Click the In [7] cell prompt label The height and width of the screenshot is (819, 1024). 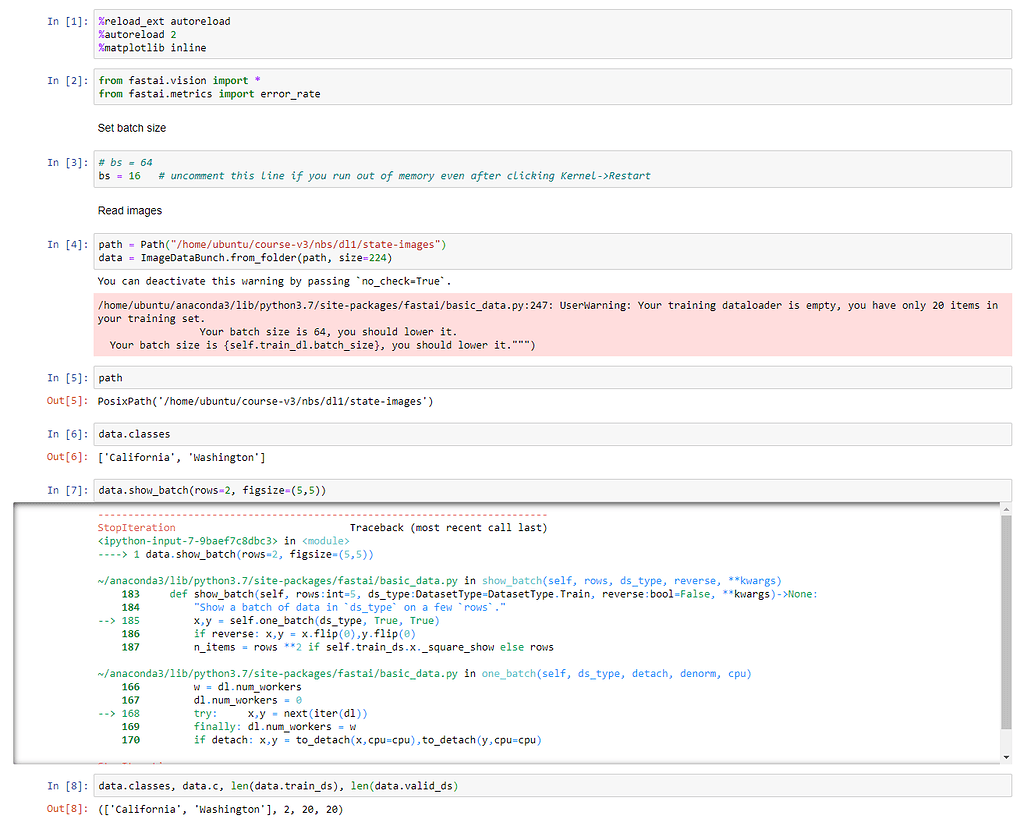pos(67,491)
